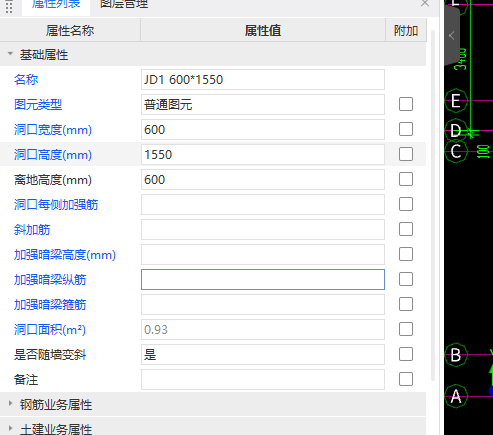The width and height of the screenshot is (493, 435).
Task: Click the properties list vertical scrollbar
Action: (x=433, y=205)
